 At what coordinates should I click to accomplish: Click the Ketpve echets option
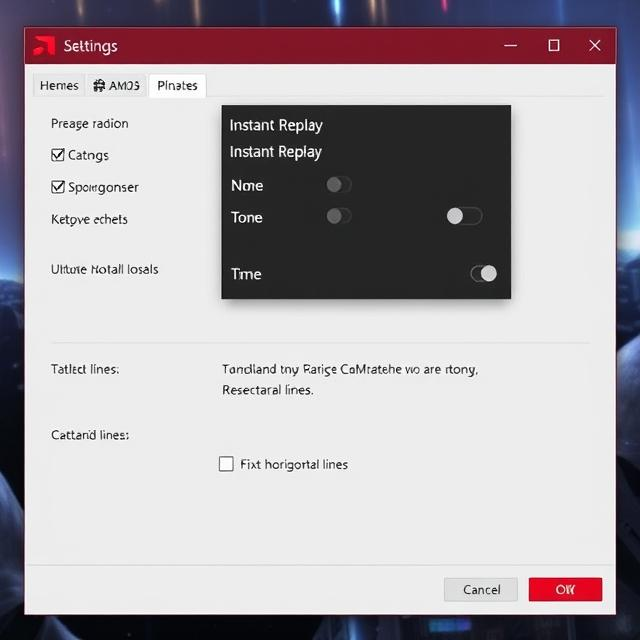pos(89,219)
